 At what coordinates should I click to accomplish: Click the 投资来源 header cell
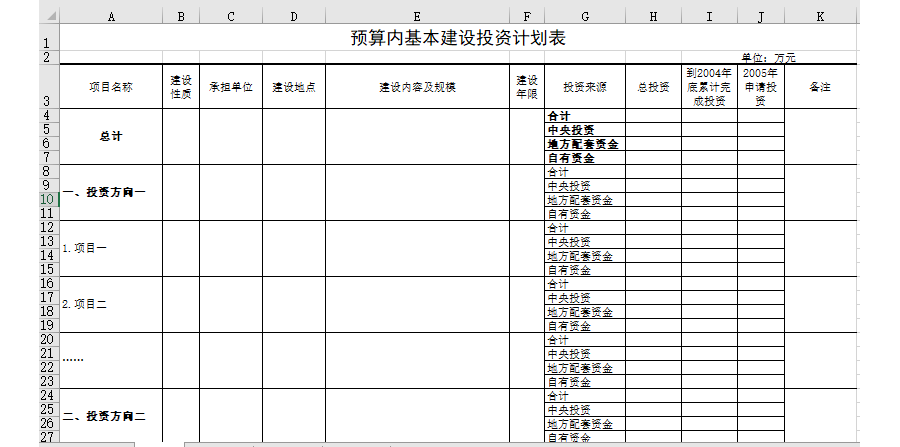click(584, 87)
